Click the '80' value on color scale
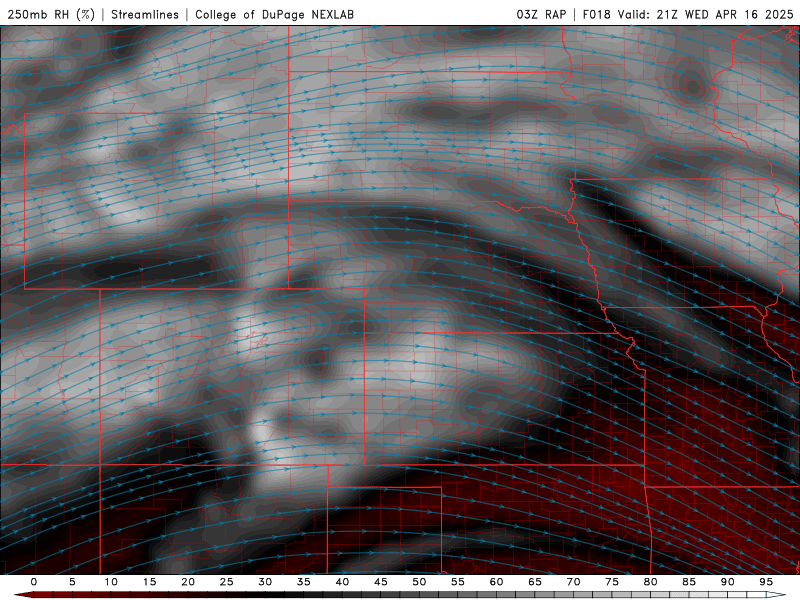The height and width of the screenshot is (600, 800). (x=650, y=582)
